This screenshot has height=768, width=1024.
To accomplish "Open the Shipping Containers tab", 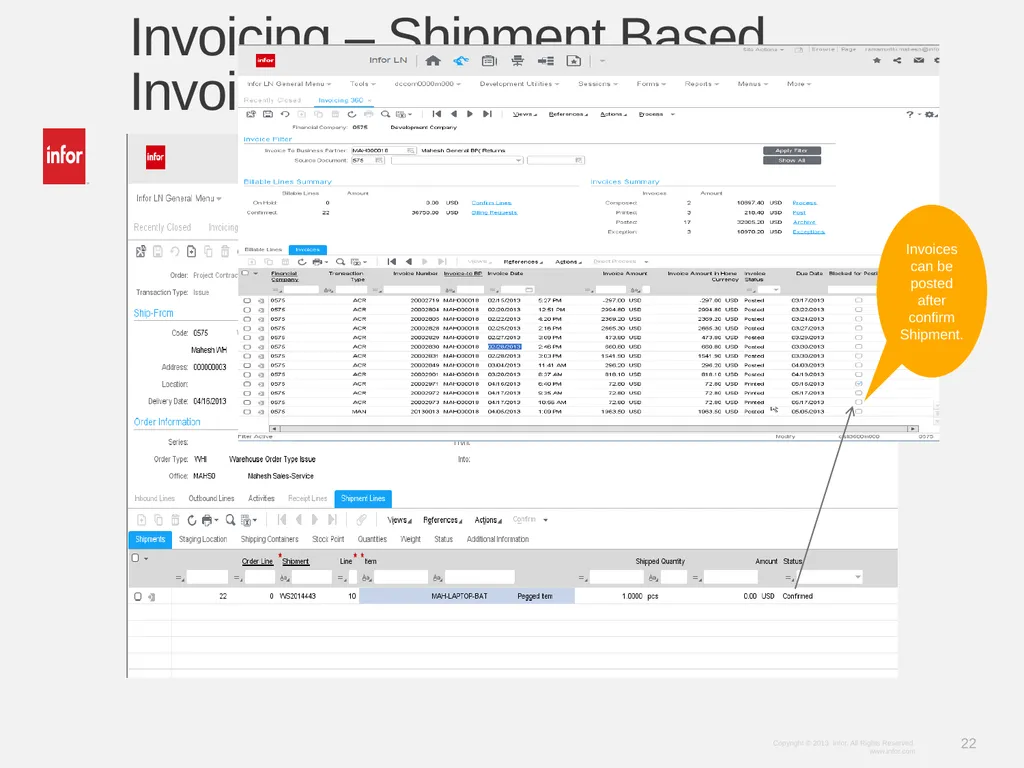I will (269, 539).
